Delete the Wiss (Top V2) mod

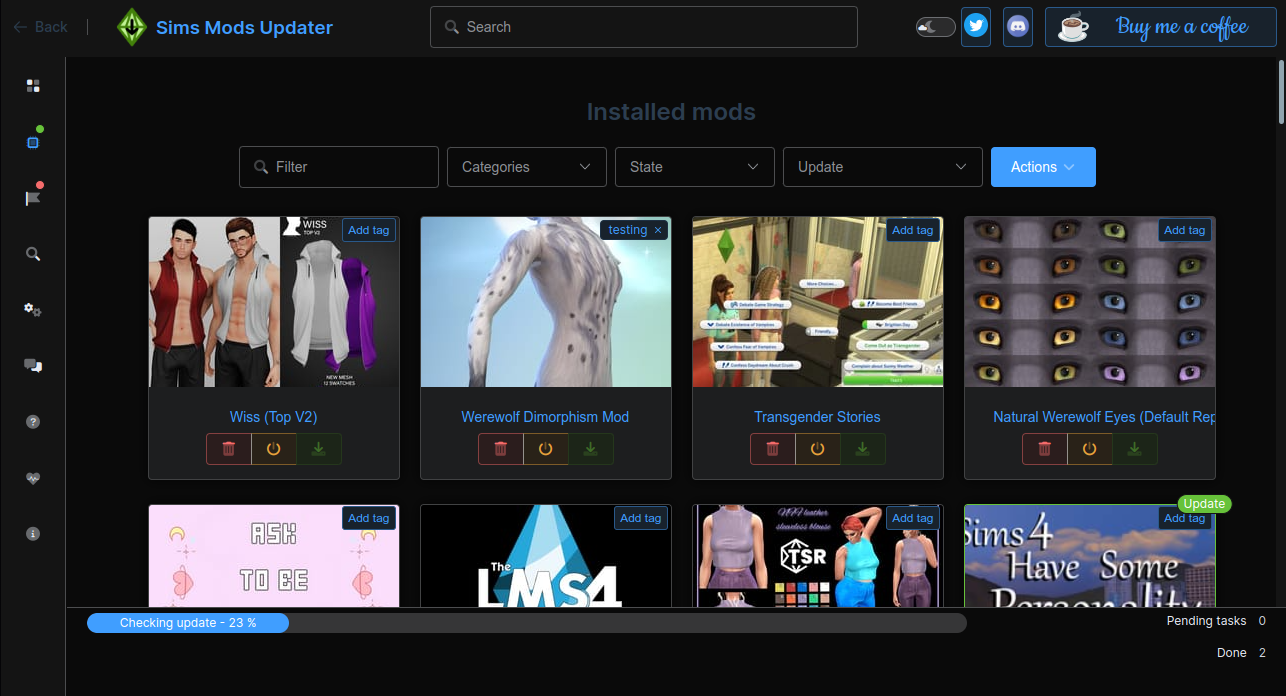pyautogui.click(x=229, y=449)
